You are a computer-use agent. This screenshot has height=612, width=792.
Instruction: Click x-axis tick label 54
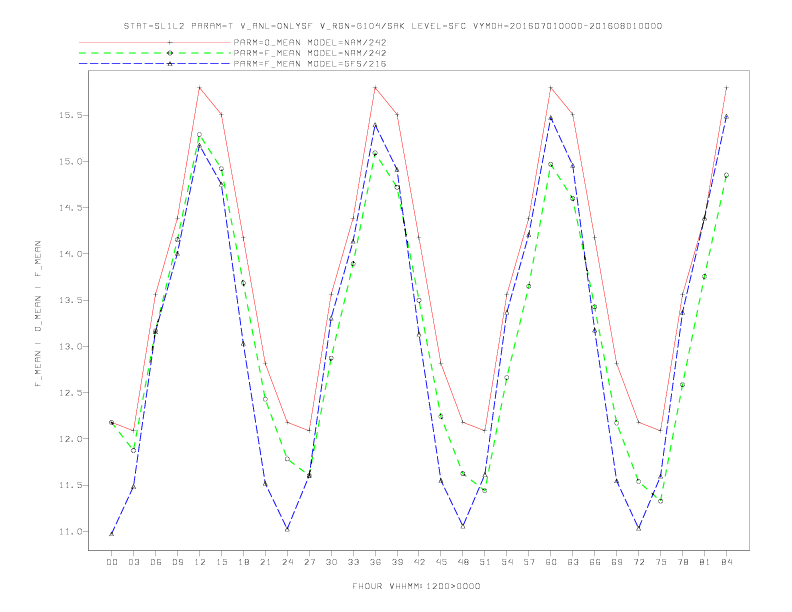tap(507, 562)
